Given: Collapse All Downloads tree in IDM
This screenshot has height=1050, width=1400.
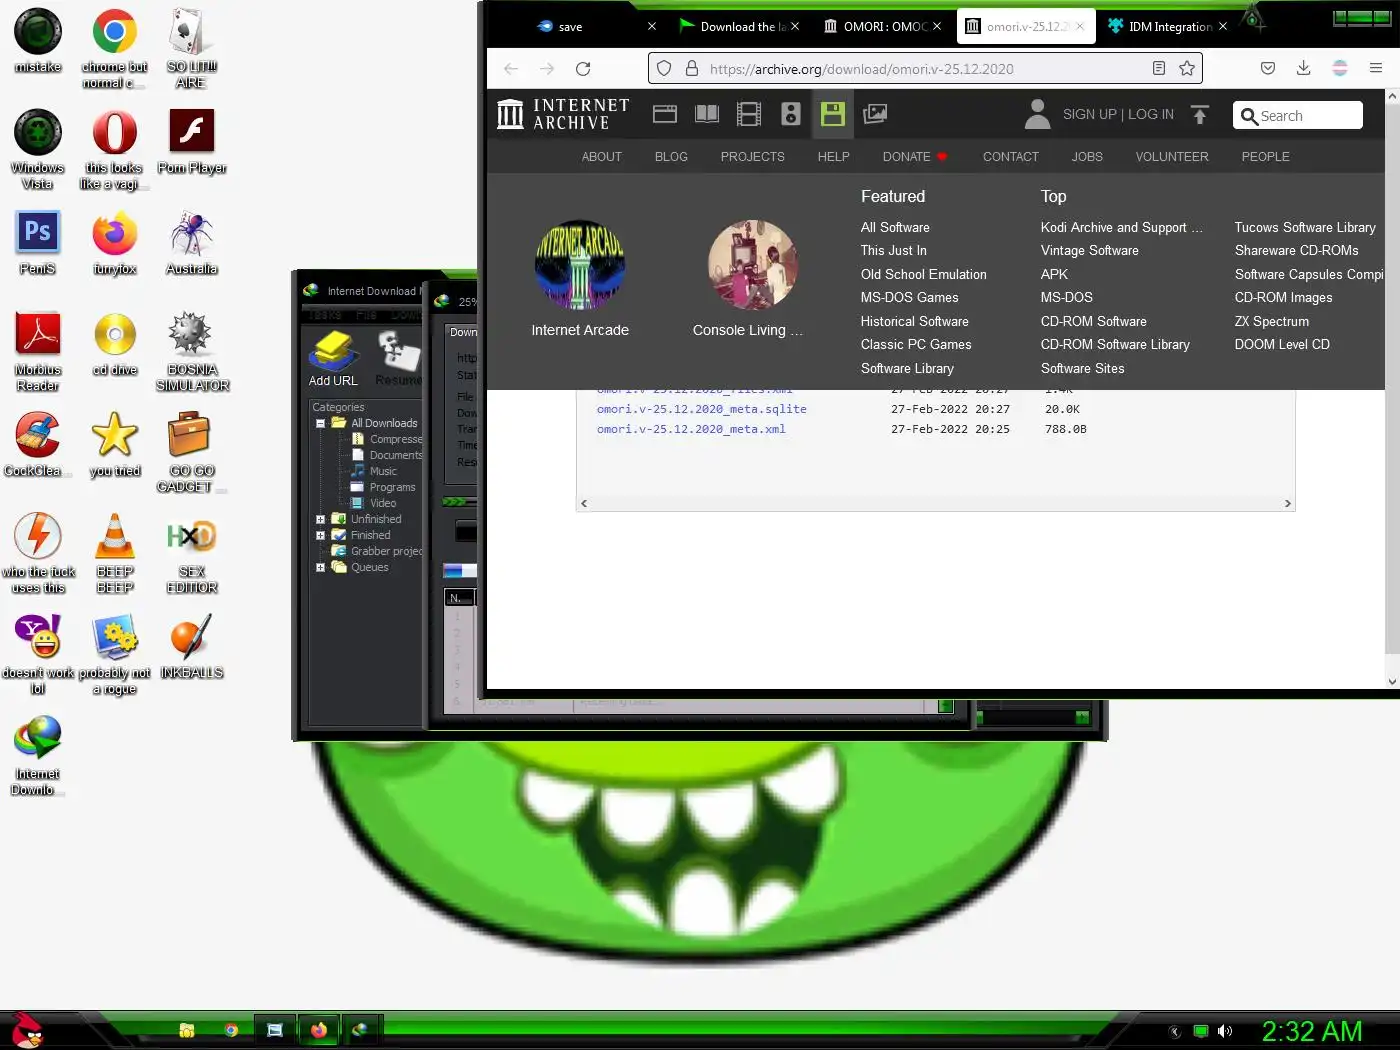Looking at the screenshot, I should click(320, 423).
